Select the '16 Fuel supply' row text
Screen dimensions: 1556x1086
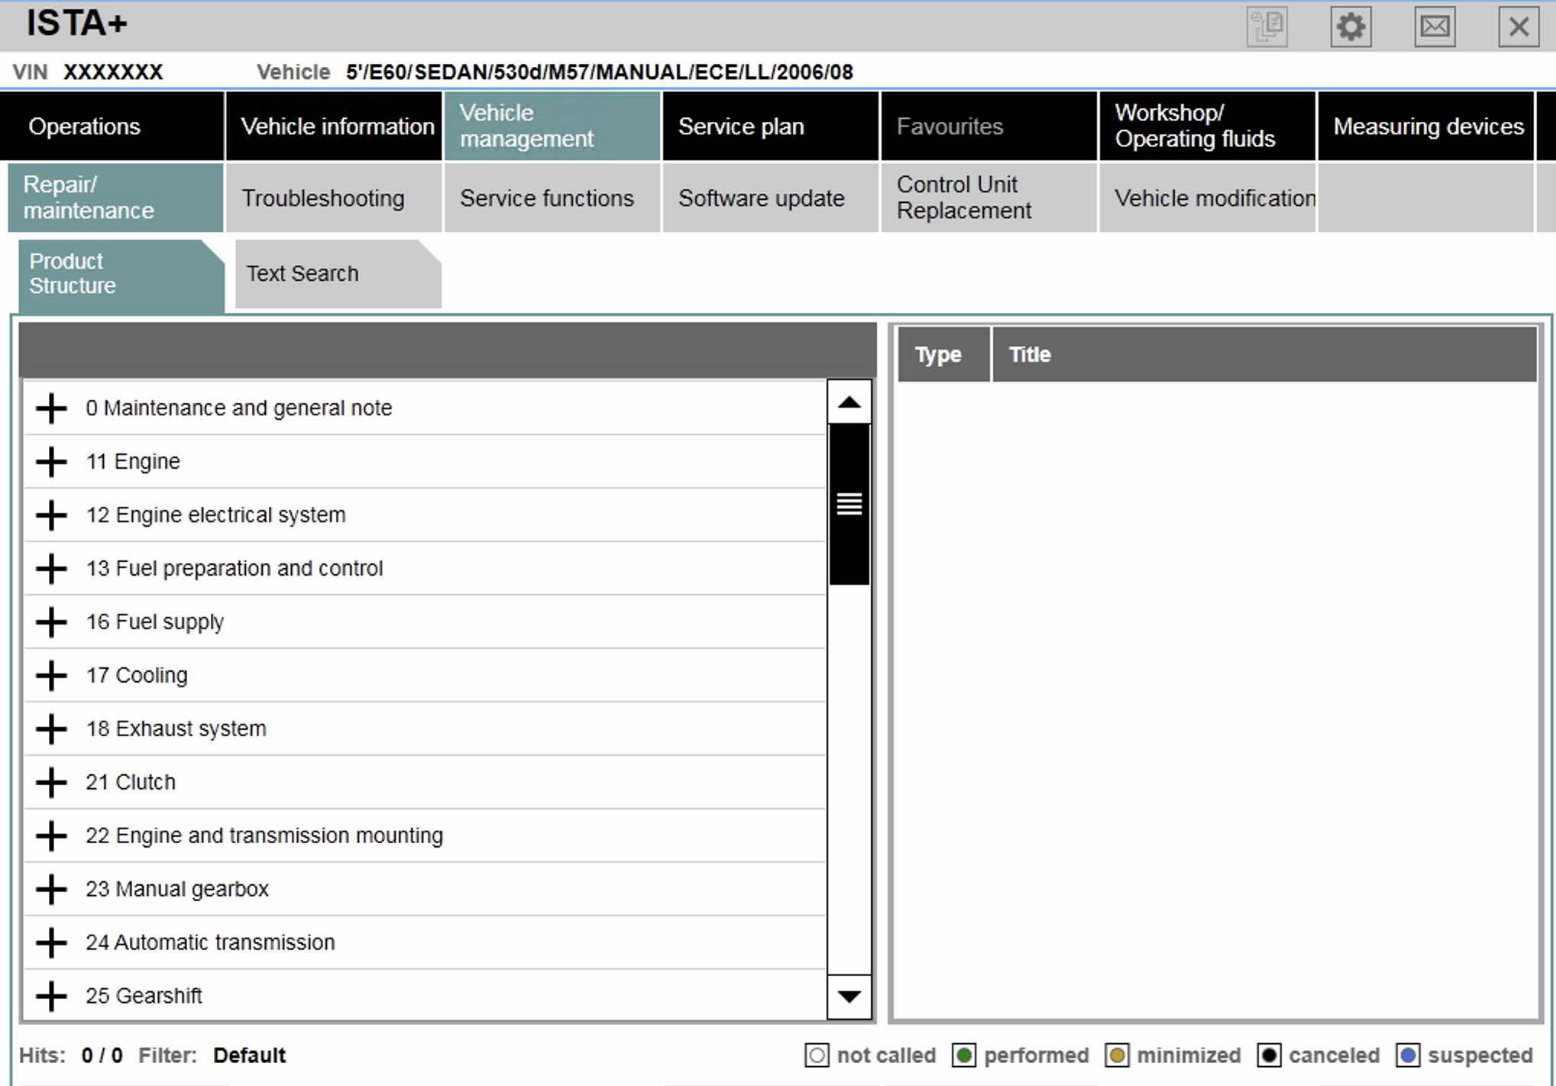155,622
